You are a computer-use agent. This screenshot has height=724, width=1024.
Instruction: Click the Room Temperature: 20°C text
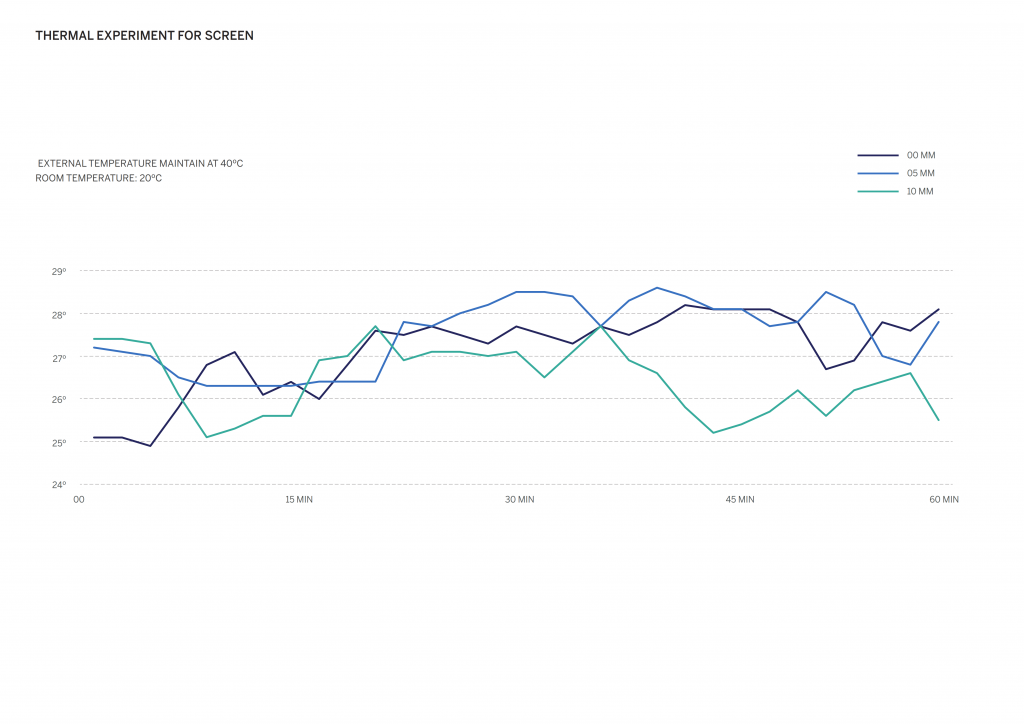coord(98,178)
